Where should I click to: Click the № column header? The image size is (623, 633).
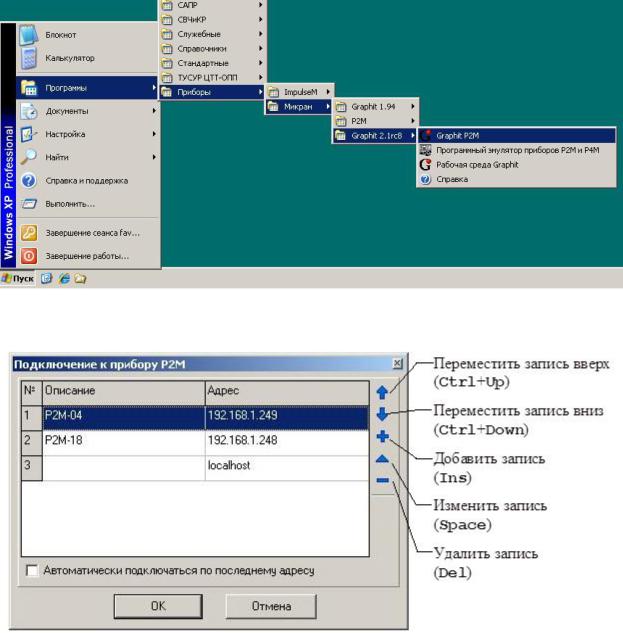[x=32, y=392]
